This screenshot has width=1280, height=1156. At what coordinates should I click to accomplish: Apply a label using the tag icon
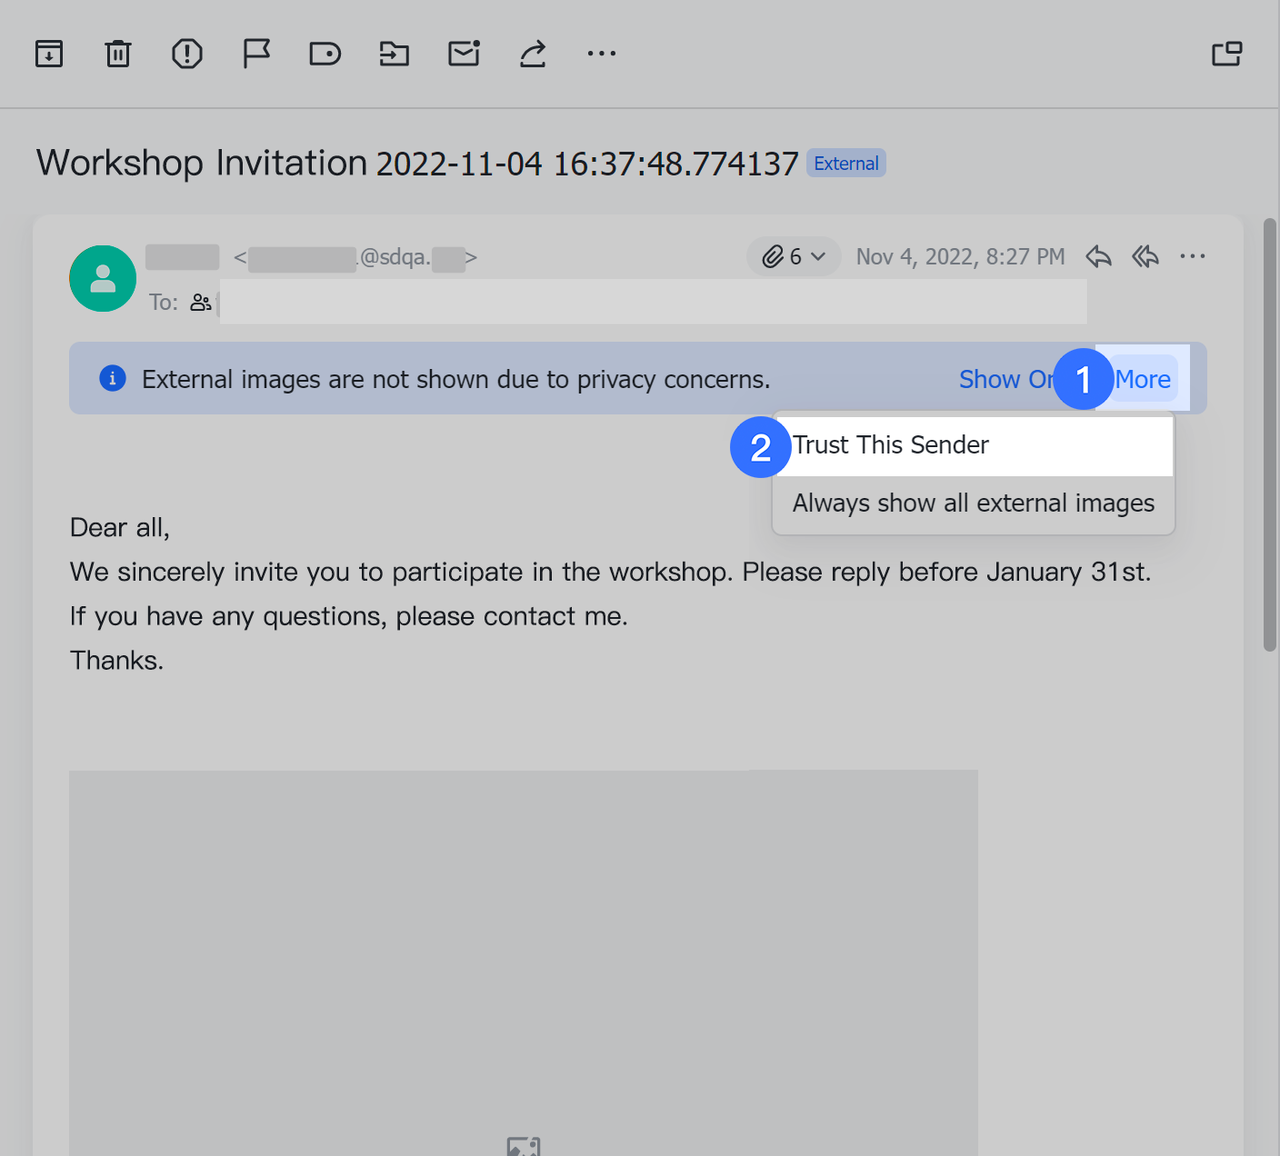(324, 53)
